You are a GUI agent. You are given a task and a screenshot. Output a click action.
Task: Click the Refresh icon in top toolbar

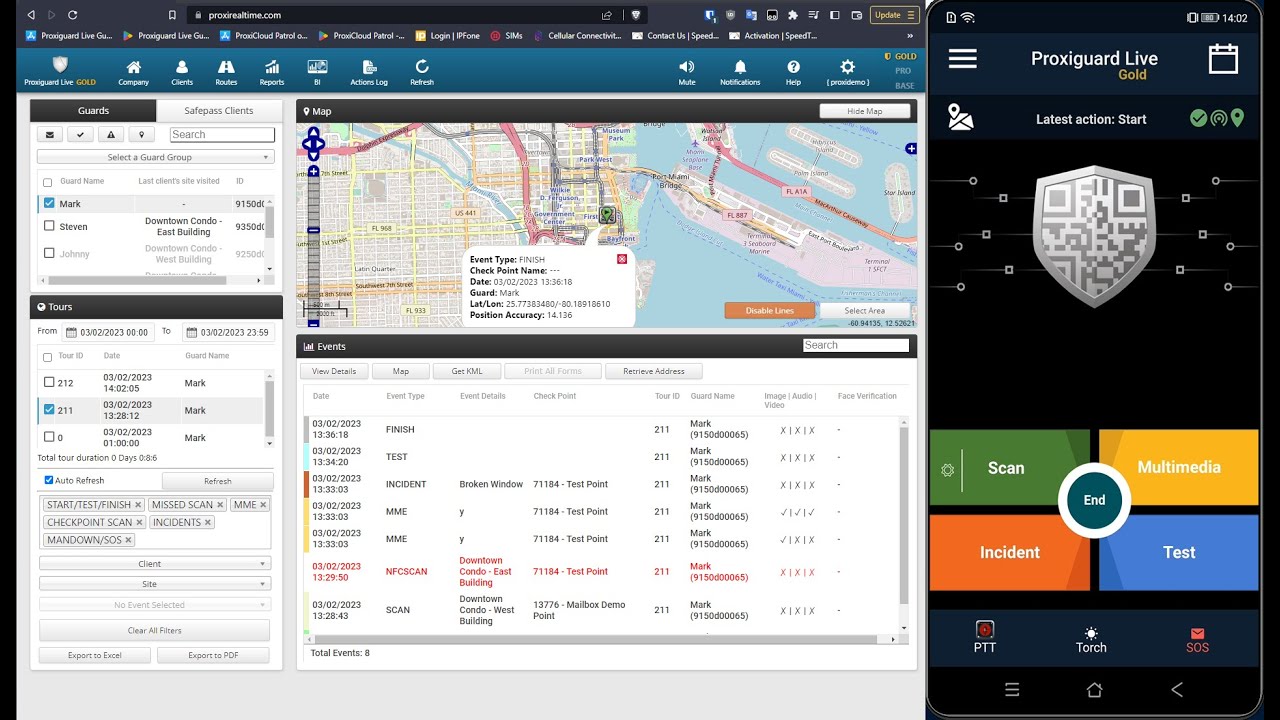click(422, 67)
